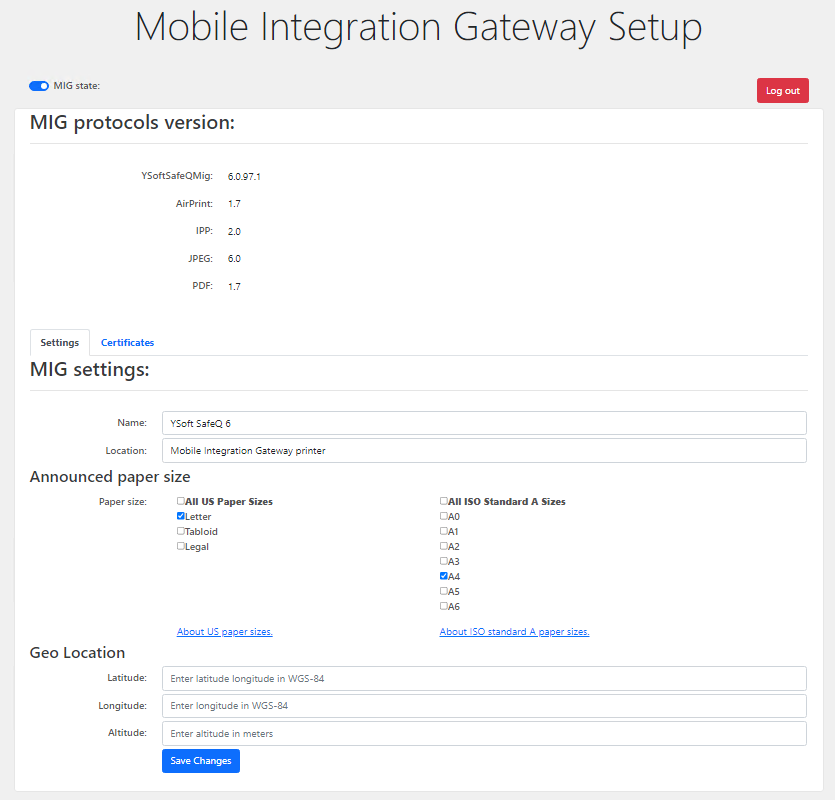The width and height of the screenshot is (835, 800).
Task: Enable the Legal paper size
Action: (x=181, y=546)
